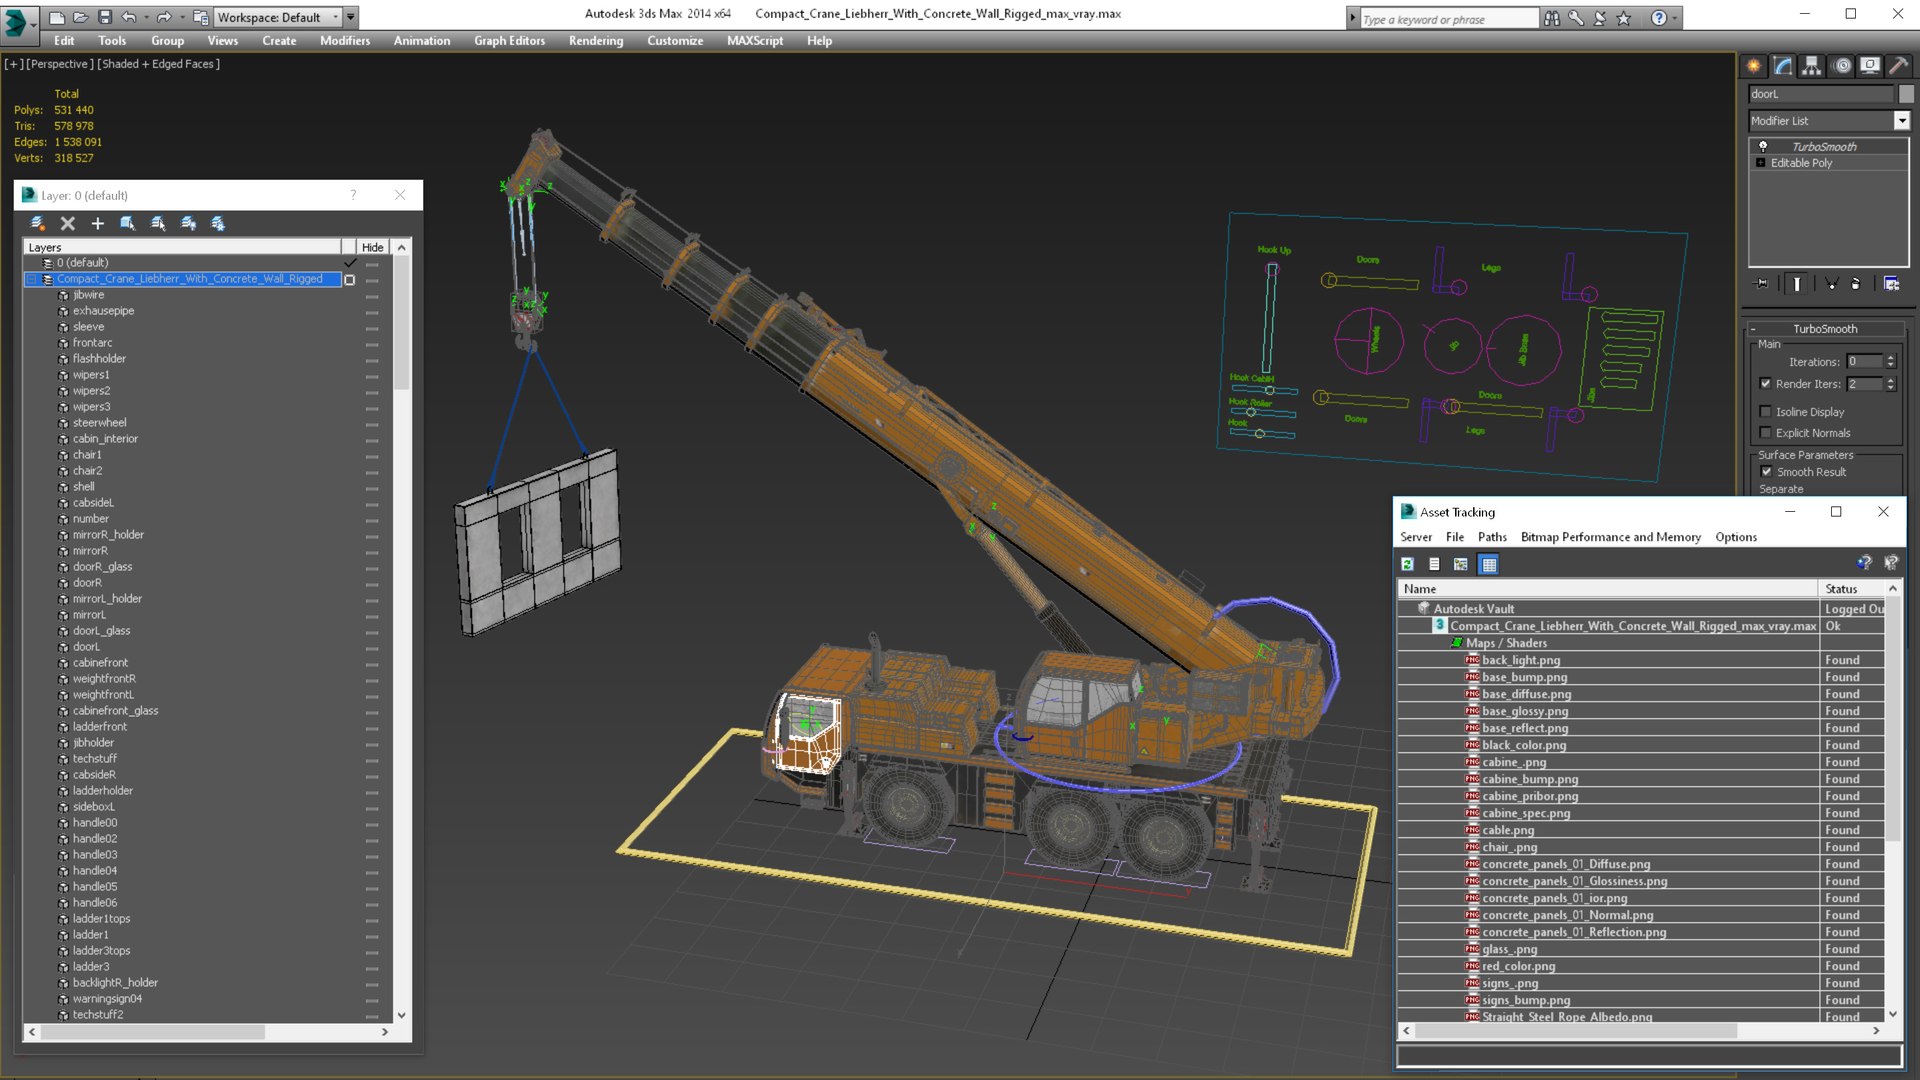
Task: Toggle the Smooth Result checkbox
Action: [x=1766, y=472]
